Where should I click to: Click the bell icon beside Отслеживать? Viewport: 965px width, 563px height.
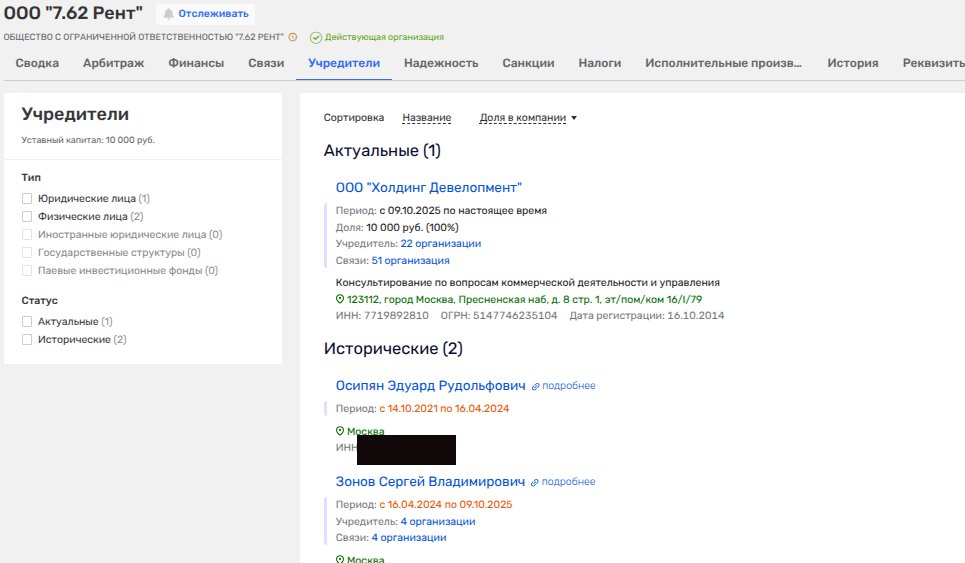pyautogui.click(x=169, y=14)
